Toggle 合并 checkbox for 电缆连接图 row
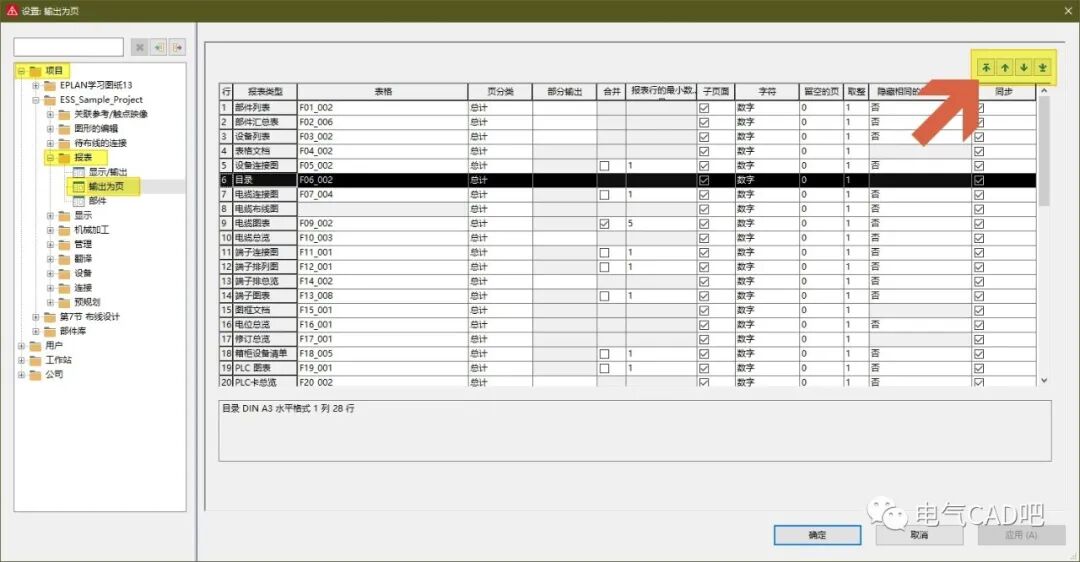The image size is (1080, 562). [604, 195]
